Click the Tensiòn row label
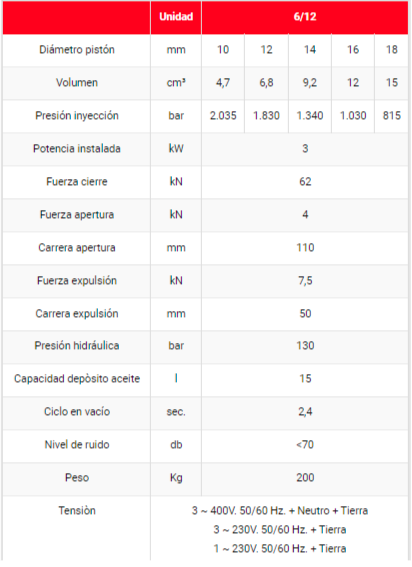Image resolution: width=412 pixels, height=567 pixels. coord(77,511)
